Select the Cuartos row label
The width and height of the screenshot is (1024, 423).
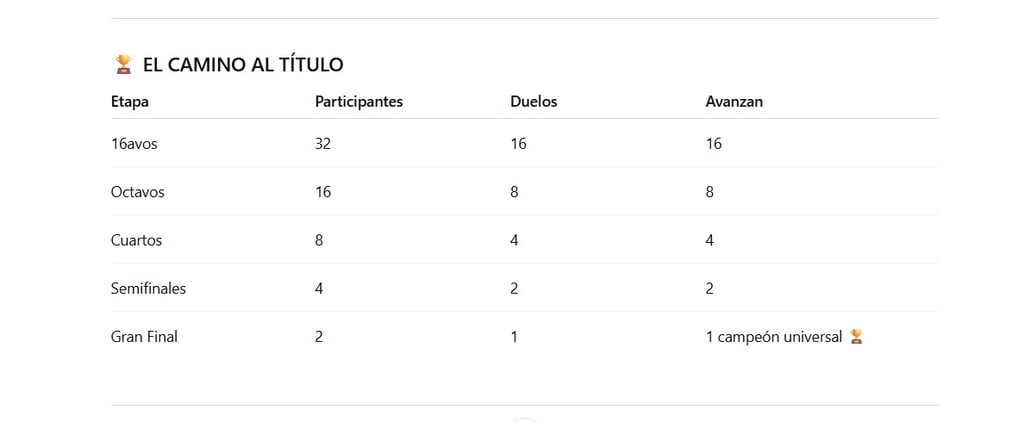(136, 240)
